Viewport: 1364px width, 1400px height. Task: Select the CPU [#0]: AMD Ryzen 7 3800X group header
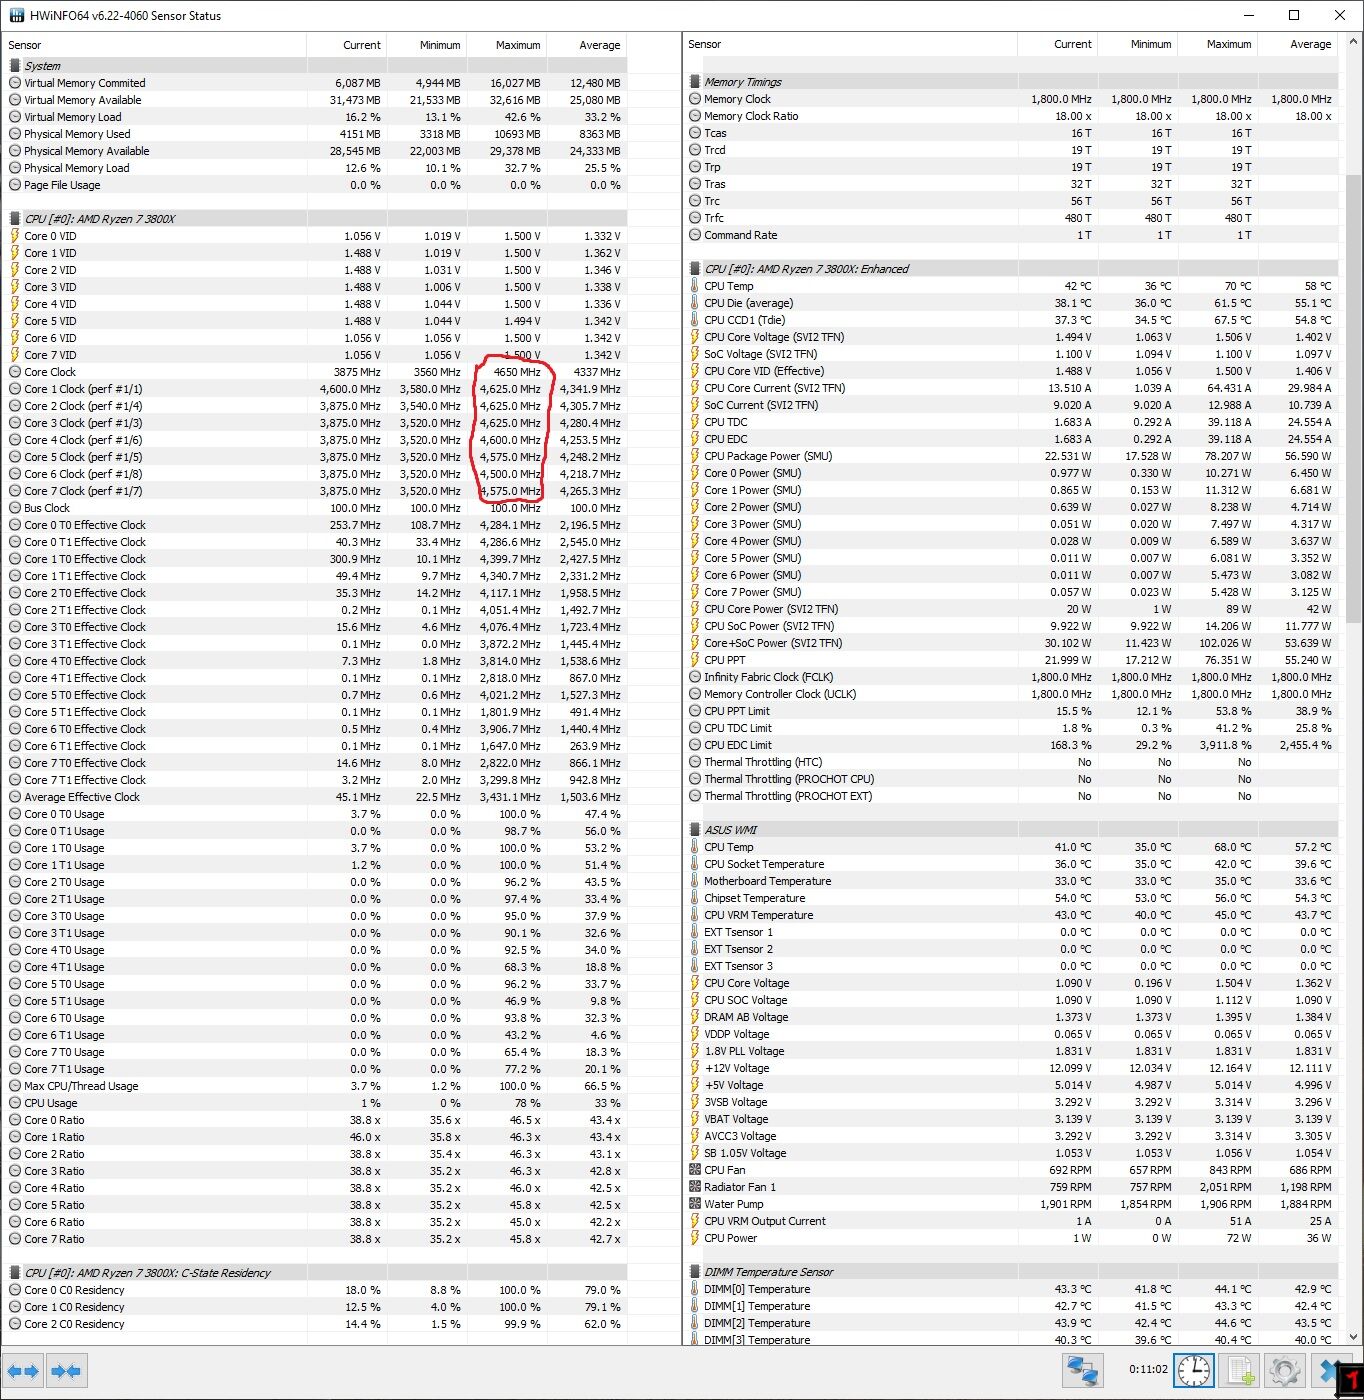point(315,219)
